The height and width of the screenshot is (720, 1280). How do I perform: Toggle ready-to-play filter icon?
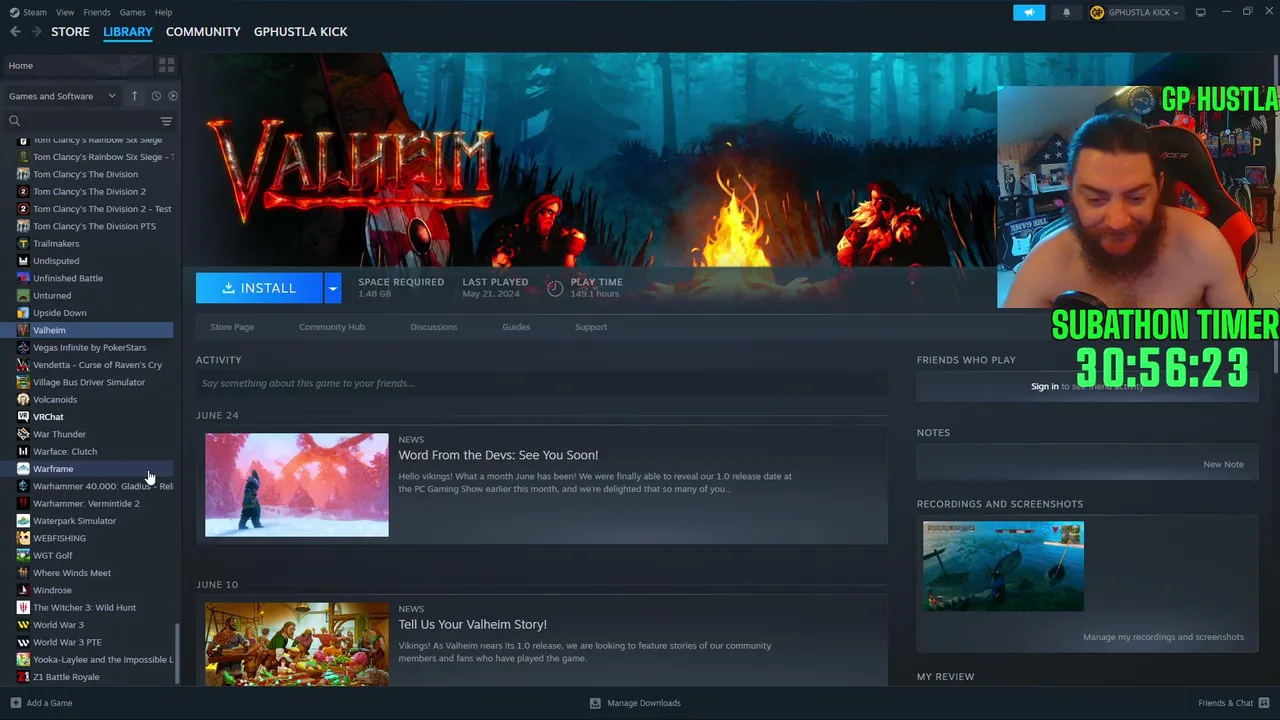tap(173, 96)
